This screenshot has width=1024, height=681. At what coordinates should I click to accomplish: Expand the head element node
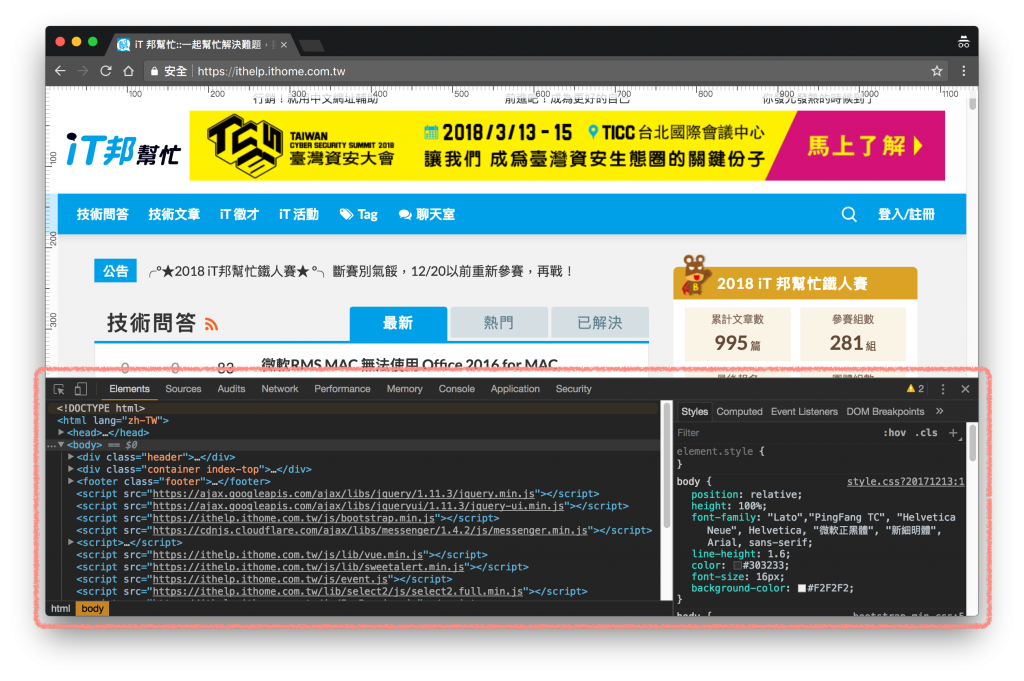[61, 432]
